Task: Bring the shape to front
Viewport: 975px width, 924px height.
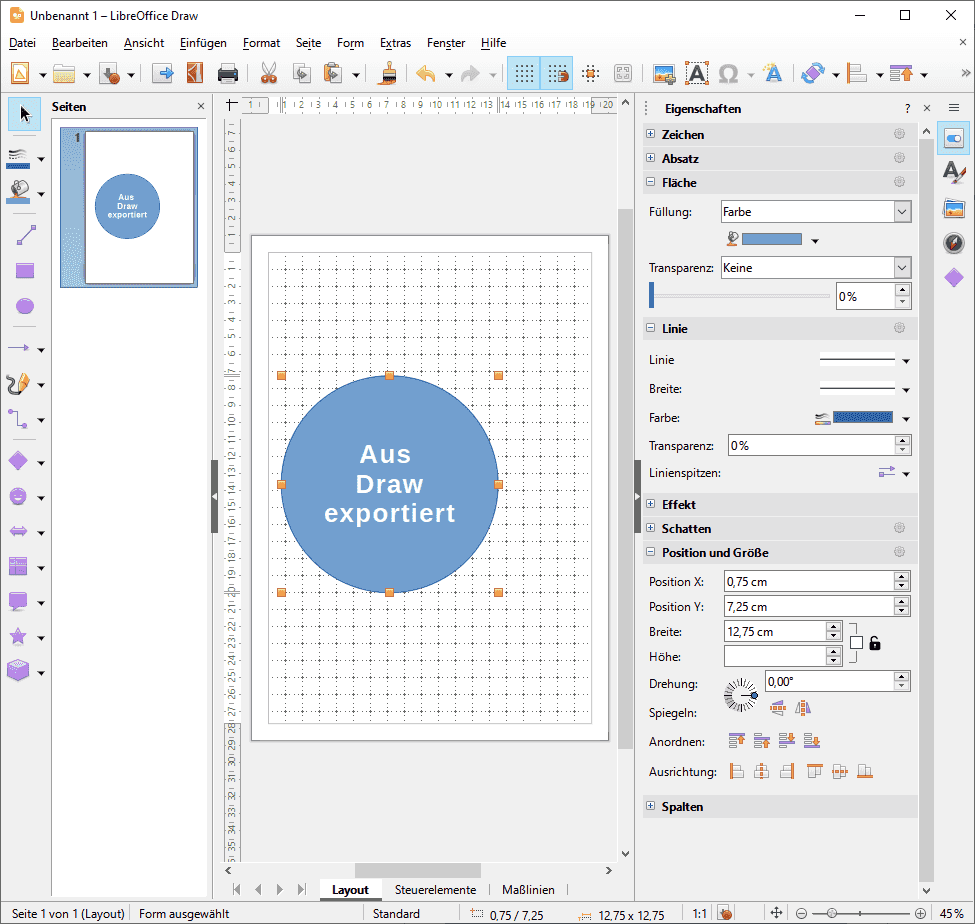Action: [x=737, y=740]
